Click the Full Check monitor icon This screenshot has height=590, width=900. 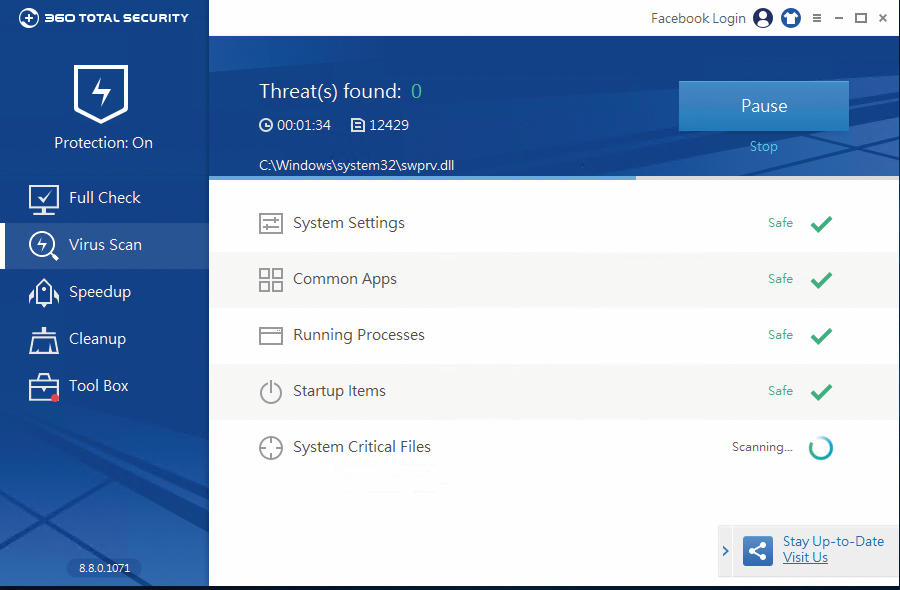(x=44, y=200)
